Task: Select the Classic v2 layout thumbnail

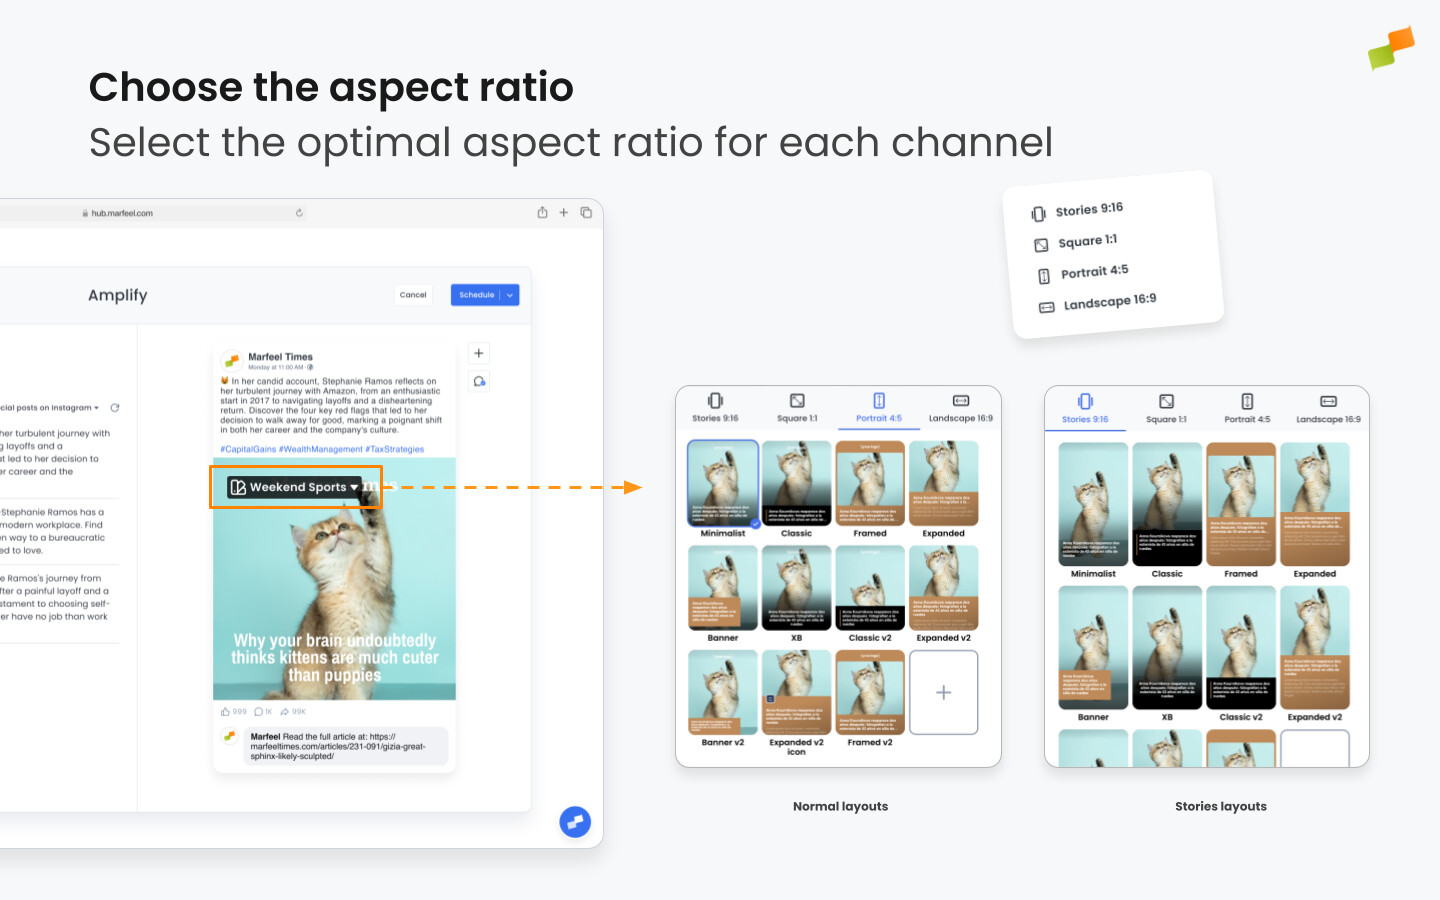Action: click(870, 588)
